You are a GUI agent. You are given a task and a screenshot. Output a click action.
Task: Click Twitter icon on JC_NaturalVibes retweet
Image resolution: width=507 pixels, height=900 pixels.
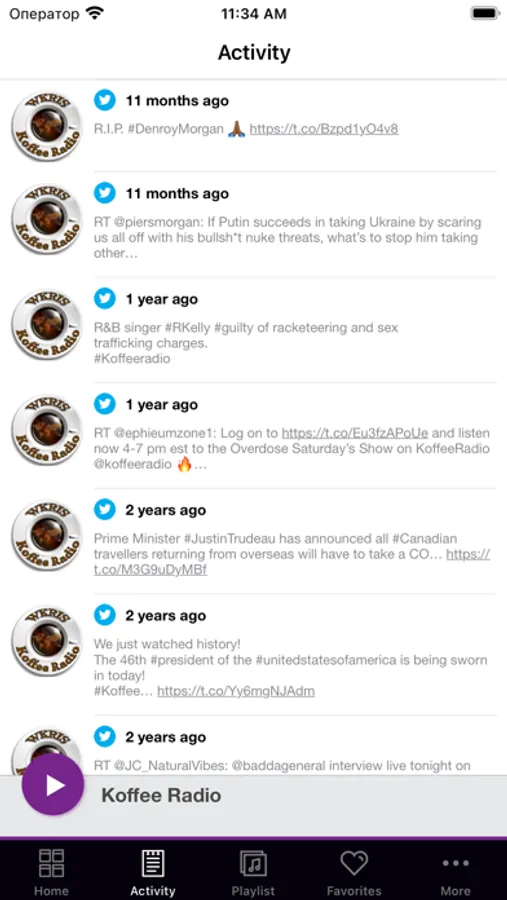[x=105, y=737]
